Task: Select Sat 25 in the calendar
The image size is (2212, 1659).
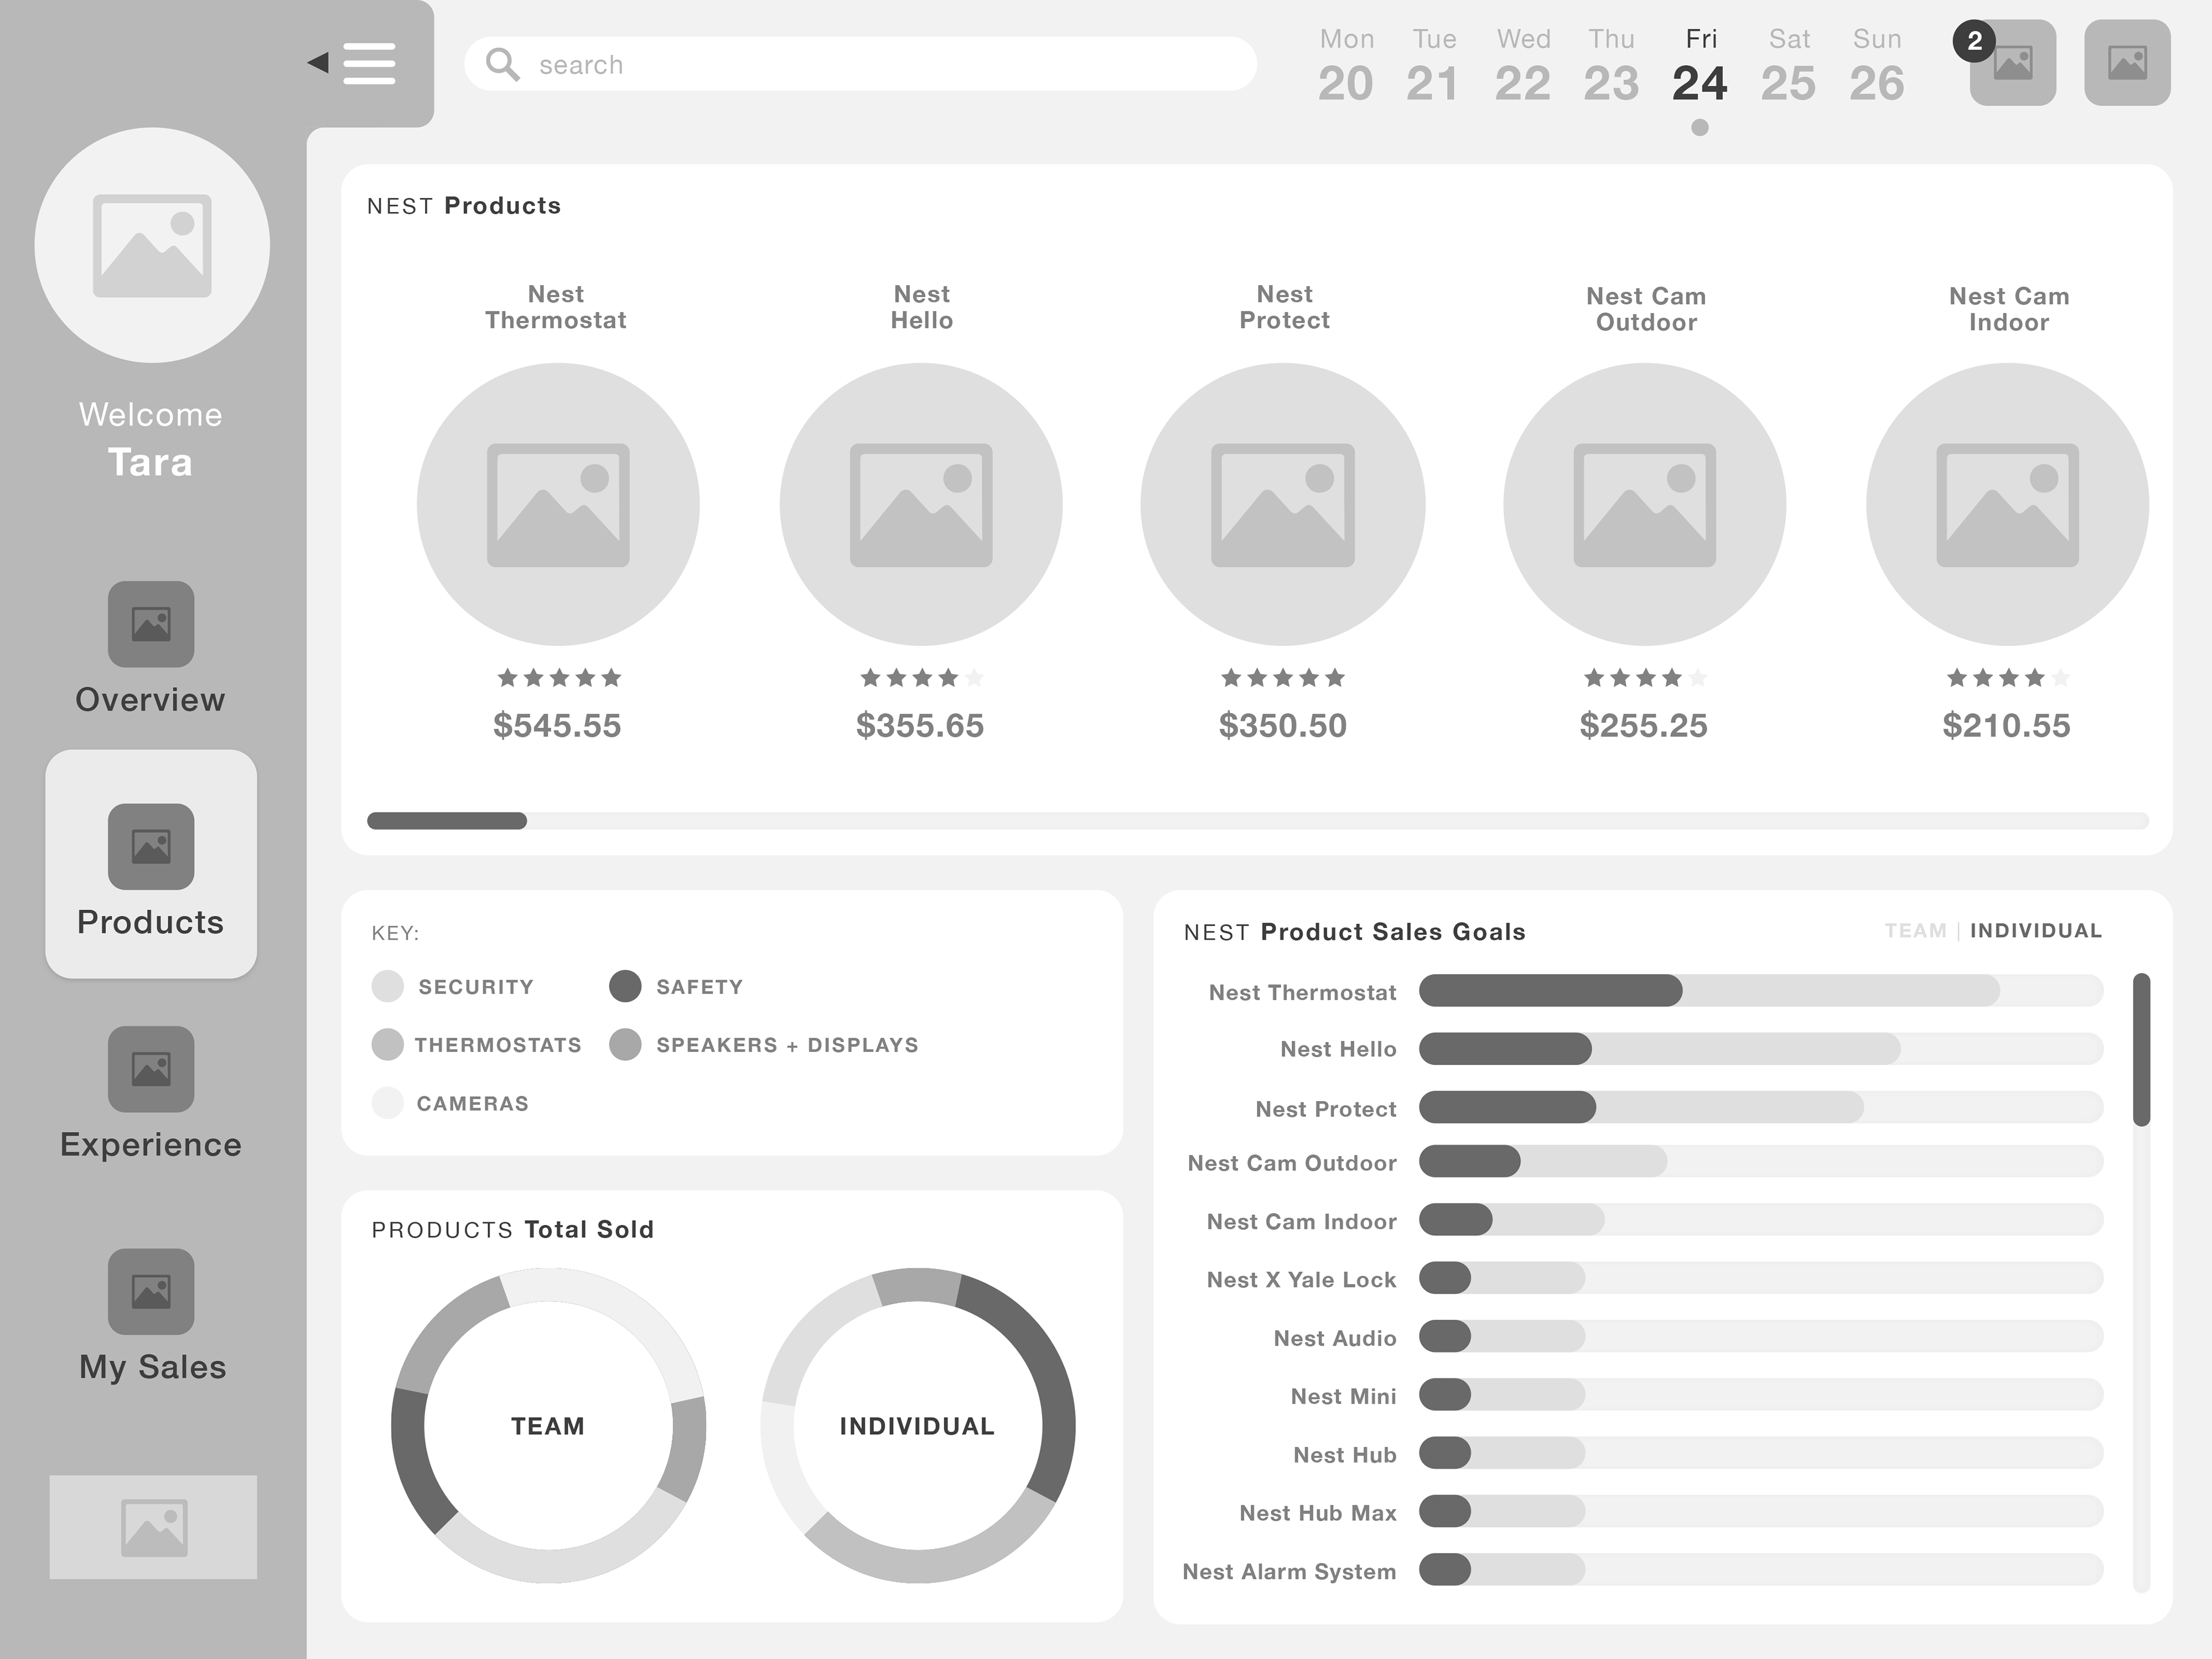Action: 1788,66
